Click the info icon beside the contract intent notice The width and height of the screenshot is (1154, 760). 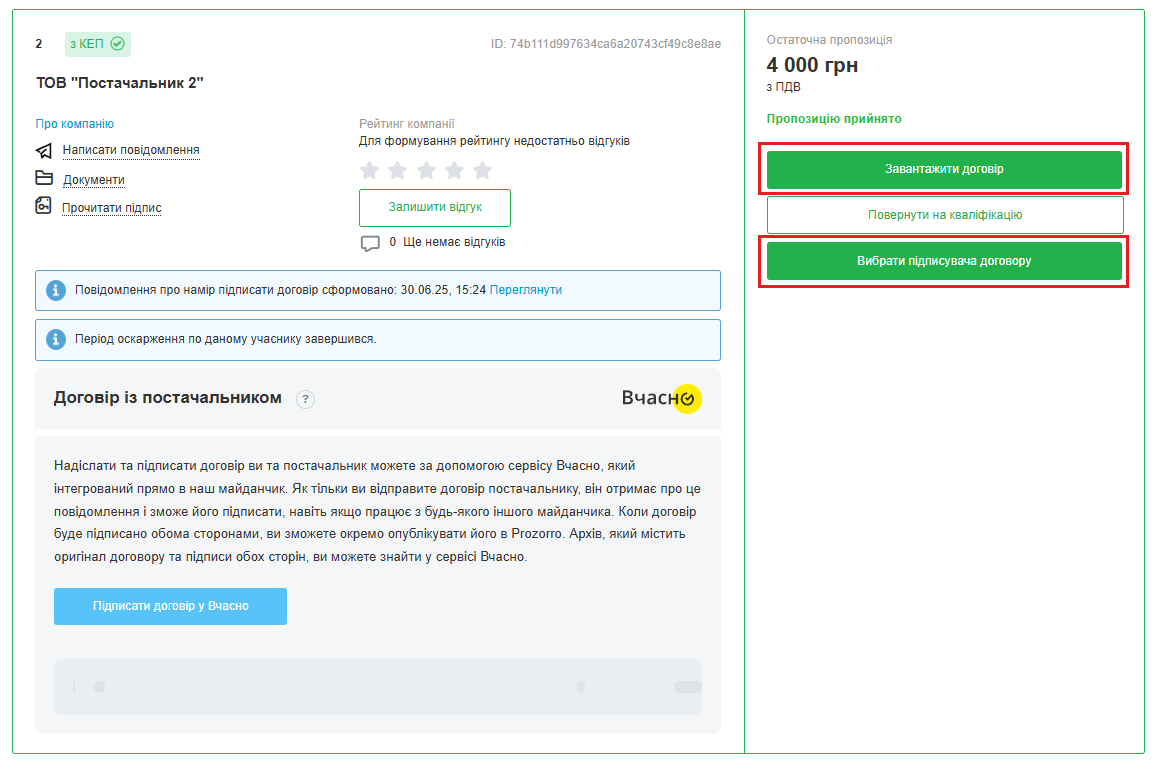coord(56,290)
